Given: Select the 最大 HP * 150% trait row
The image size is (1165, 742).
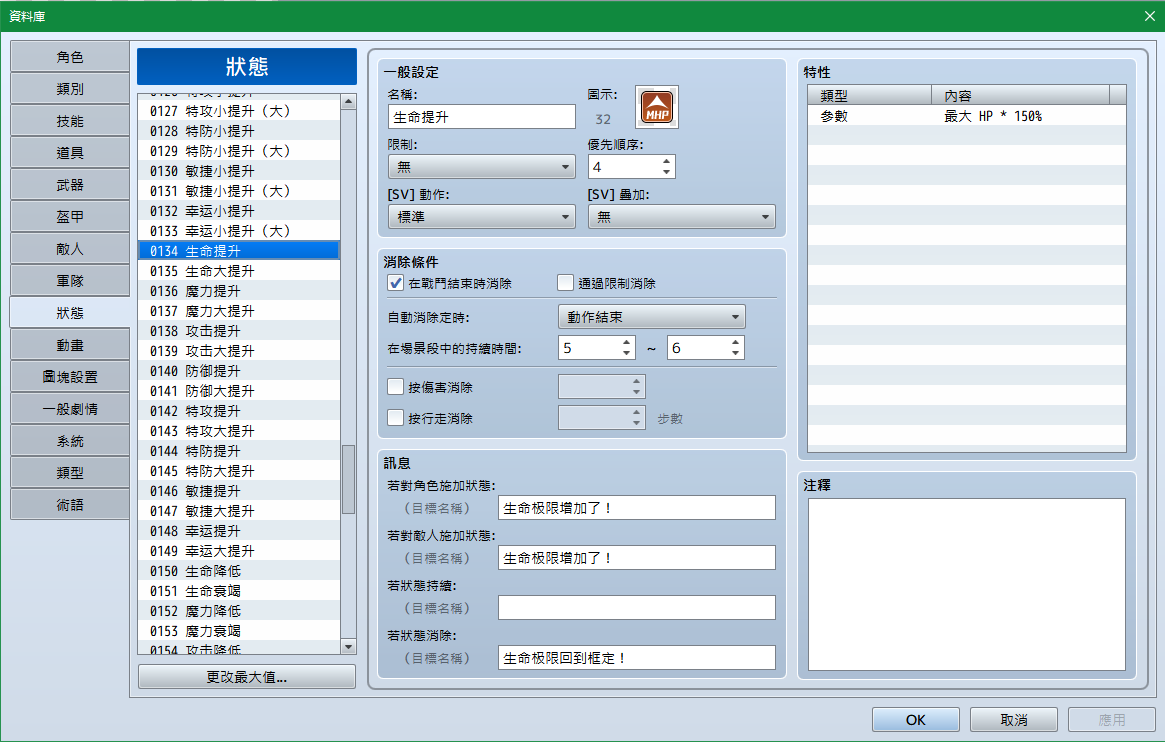Looking at the screenshot, I should pyautogui.click(x=967, y=116).
